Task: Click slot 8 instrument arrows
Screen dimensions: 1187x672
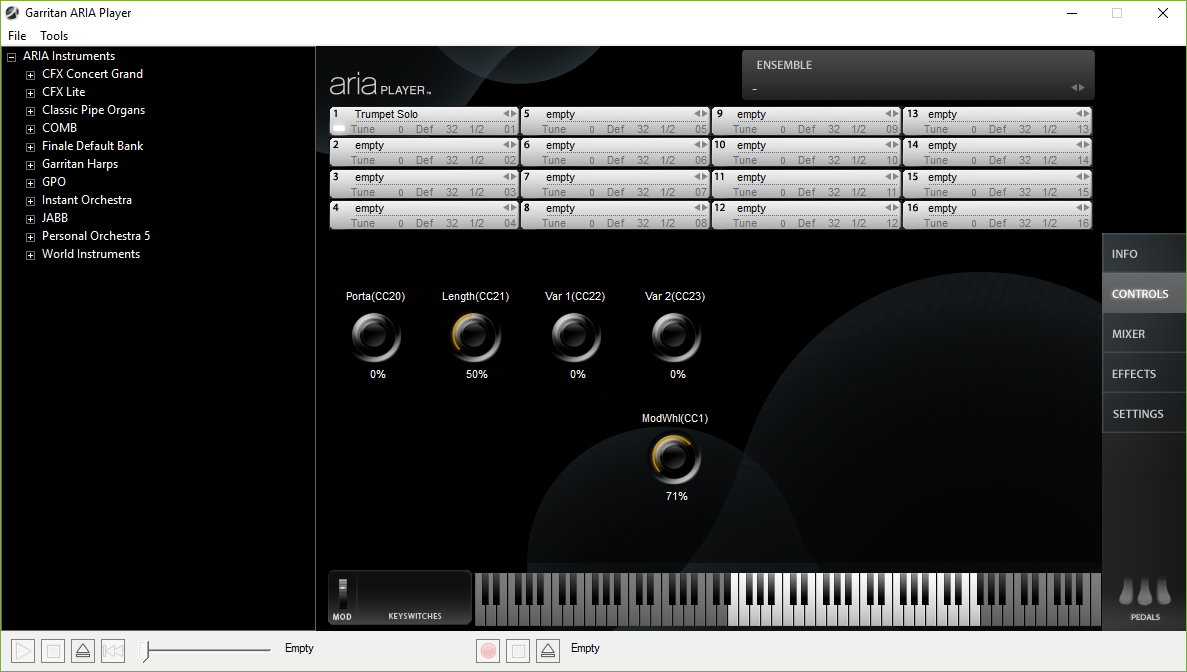Action: coord(701,207)
